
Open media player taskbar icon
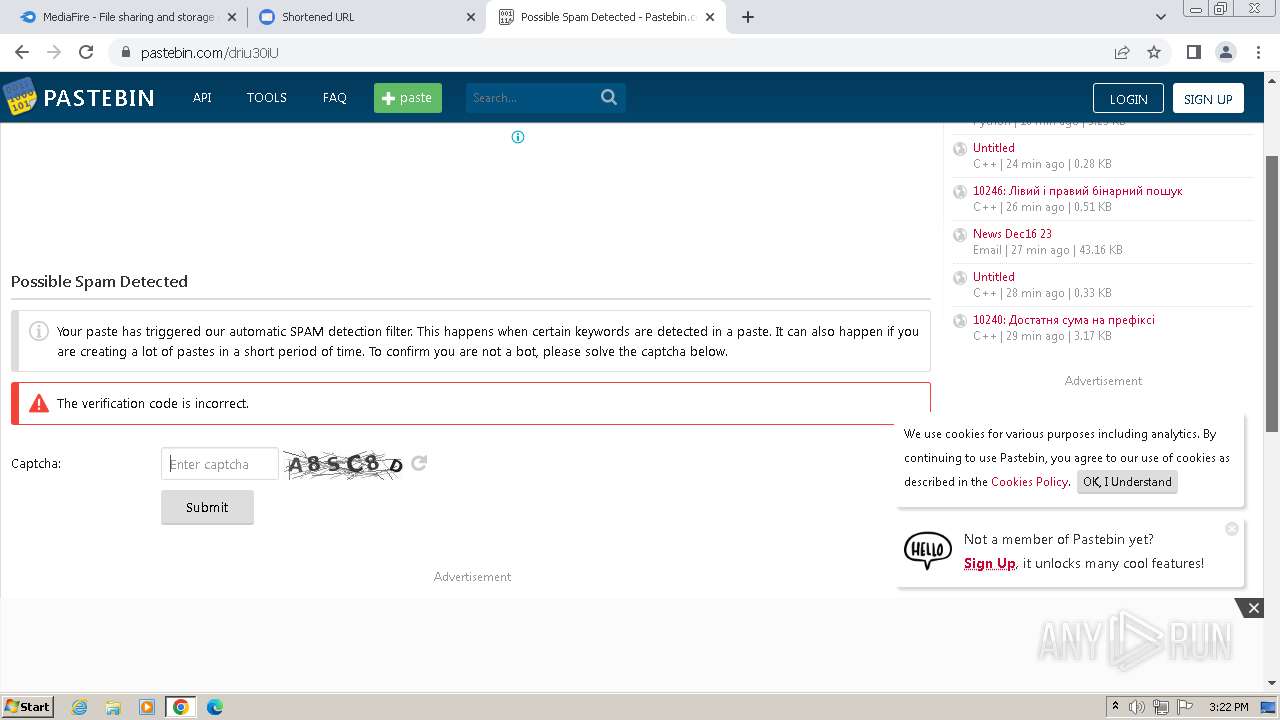point(147,707)
